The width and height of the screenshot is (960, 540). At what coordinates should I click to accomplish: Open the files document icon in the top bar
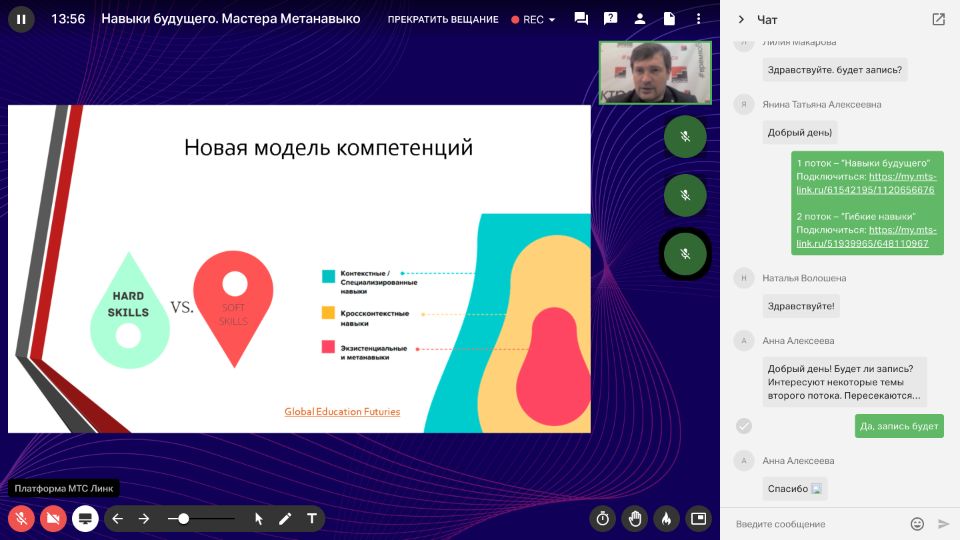669,19
